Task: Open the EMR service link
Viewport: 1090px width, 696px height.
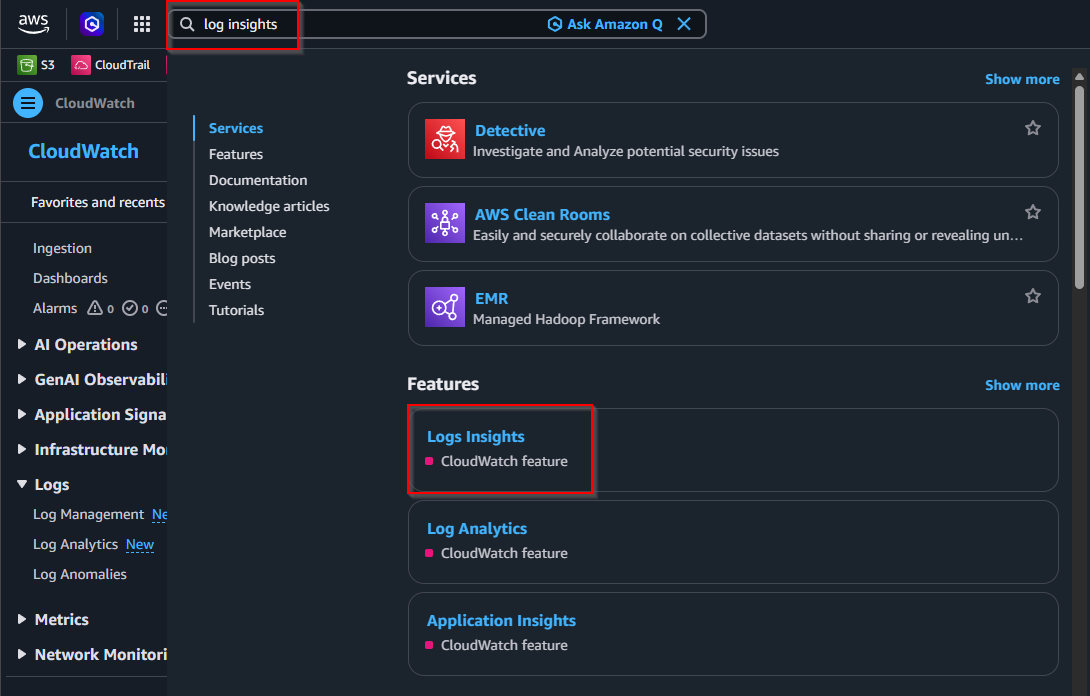Action: point(491,298)
